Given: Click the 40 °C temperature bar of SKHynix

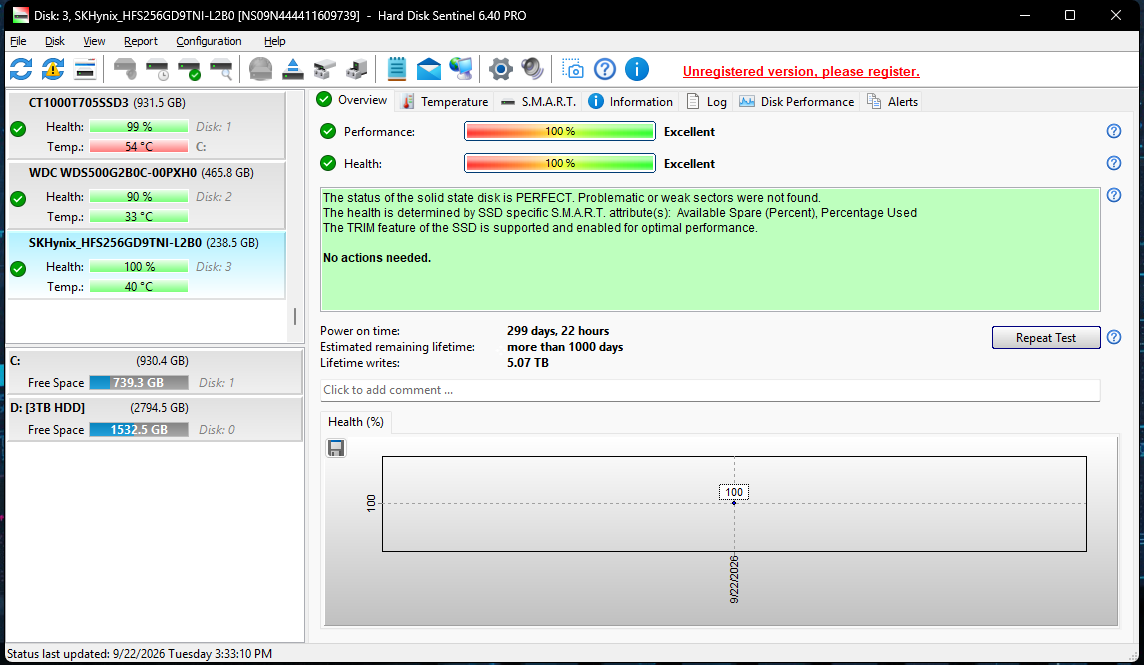Looking at the screenshot, I should (139, 287).
